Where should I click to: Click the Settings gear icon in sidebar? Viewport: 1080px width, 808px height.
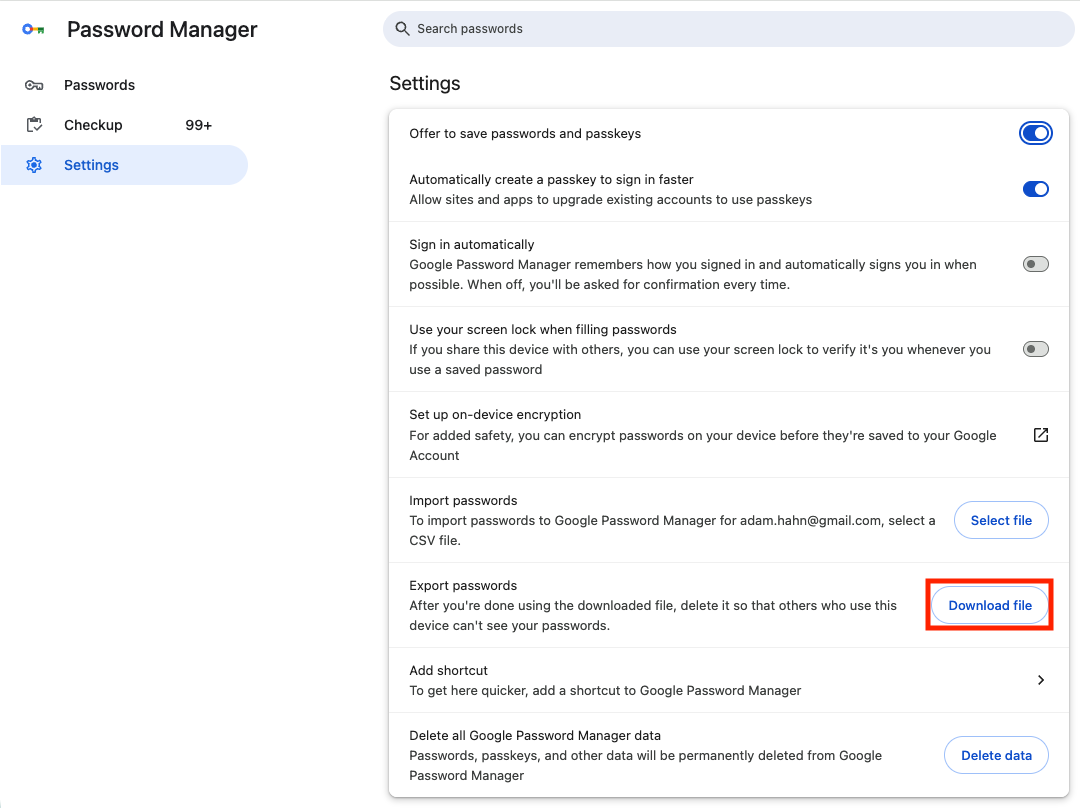coord(34,165)
